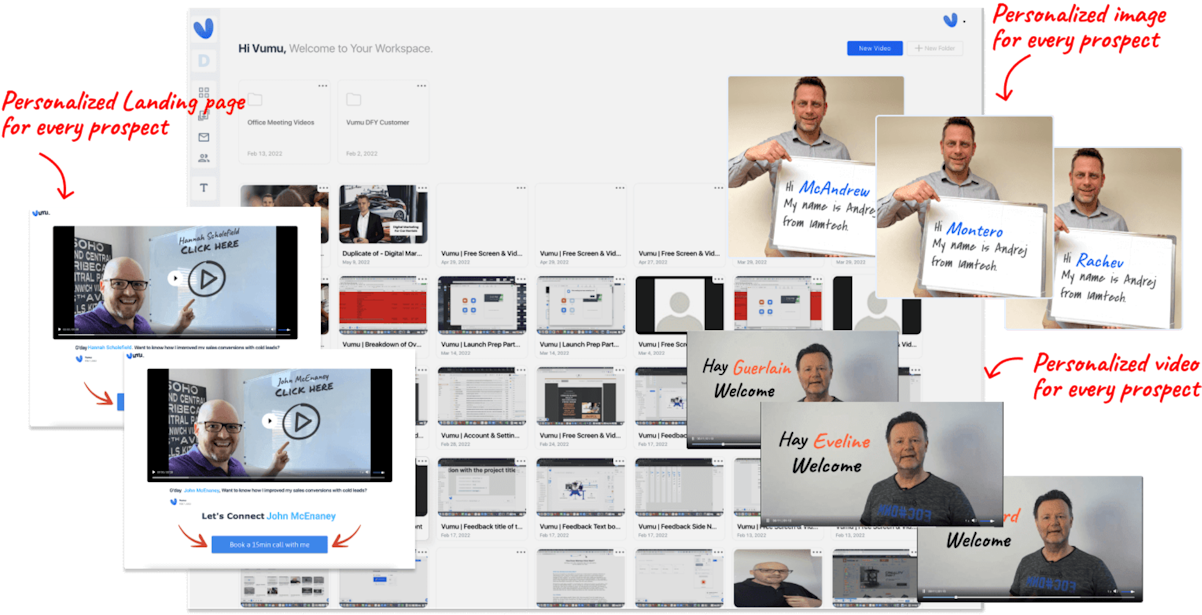Click the New Video button

click(874, 48)
